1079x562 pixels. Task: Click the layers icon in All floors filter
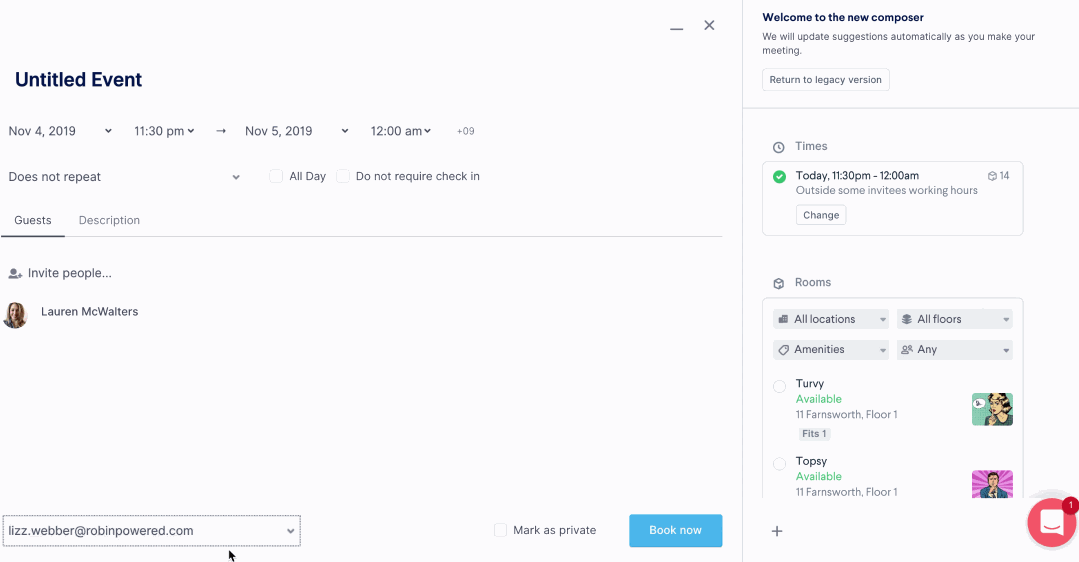(x=906, y=319)
